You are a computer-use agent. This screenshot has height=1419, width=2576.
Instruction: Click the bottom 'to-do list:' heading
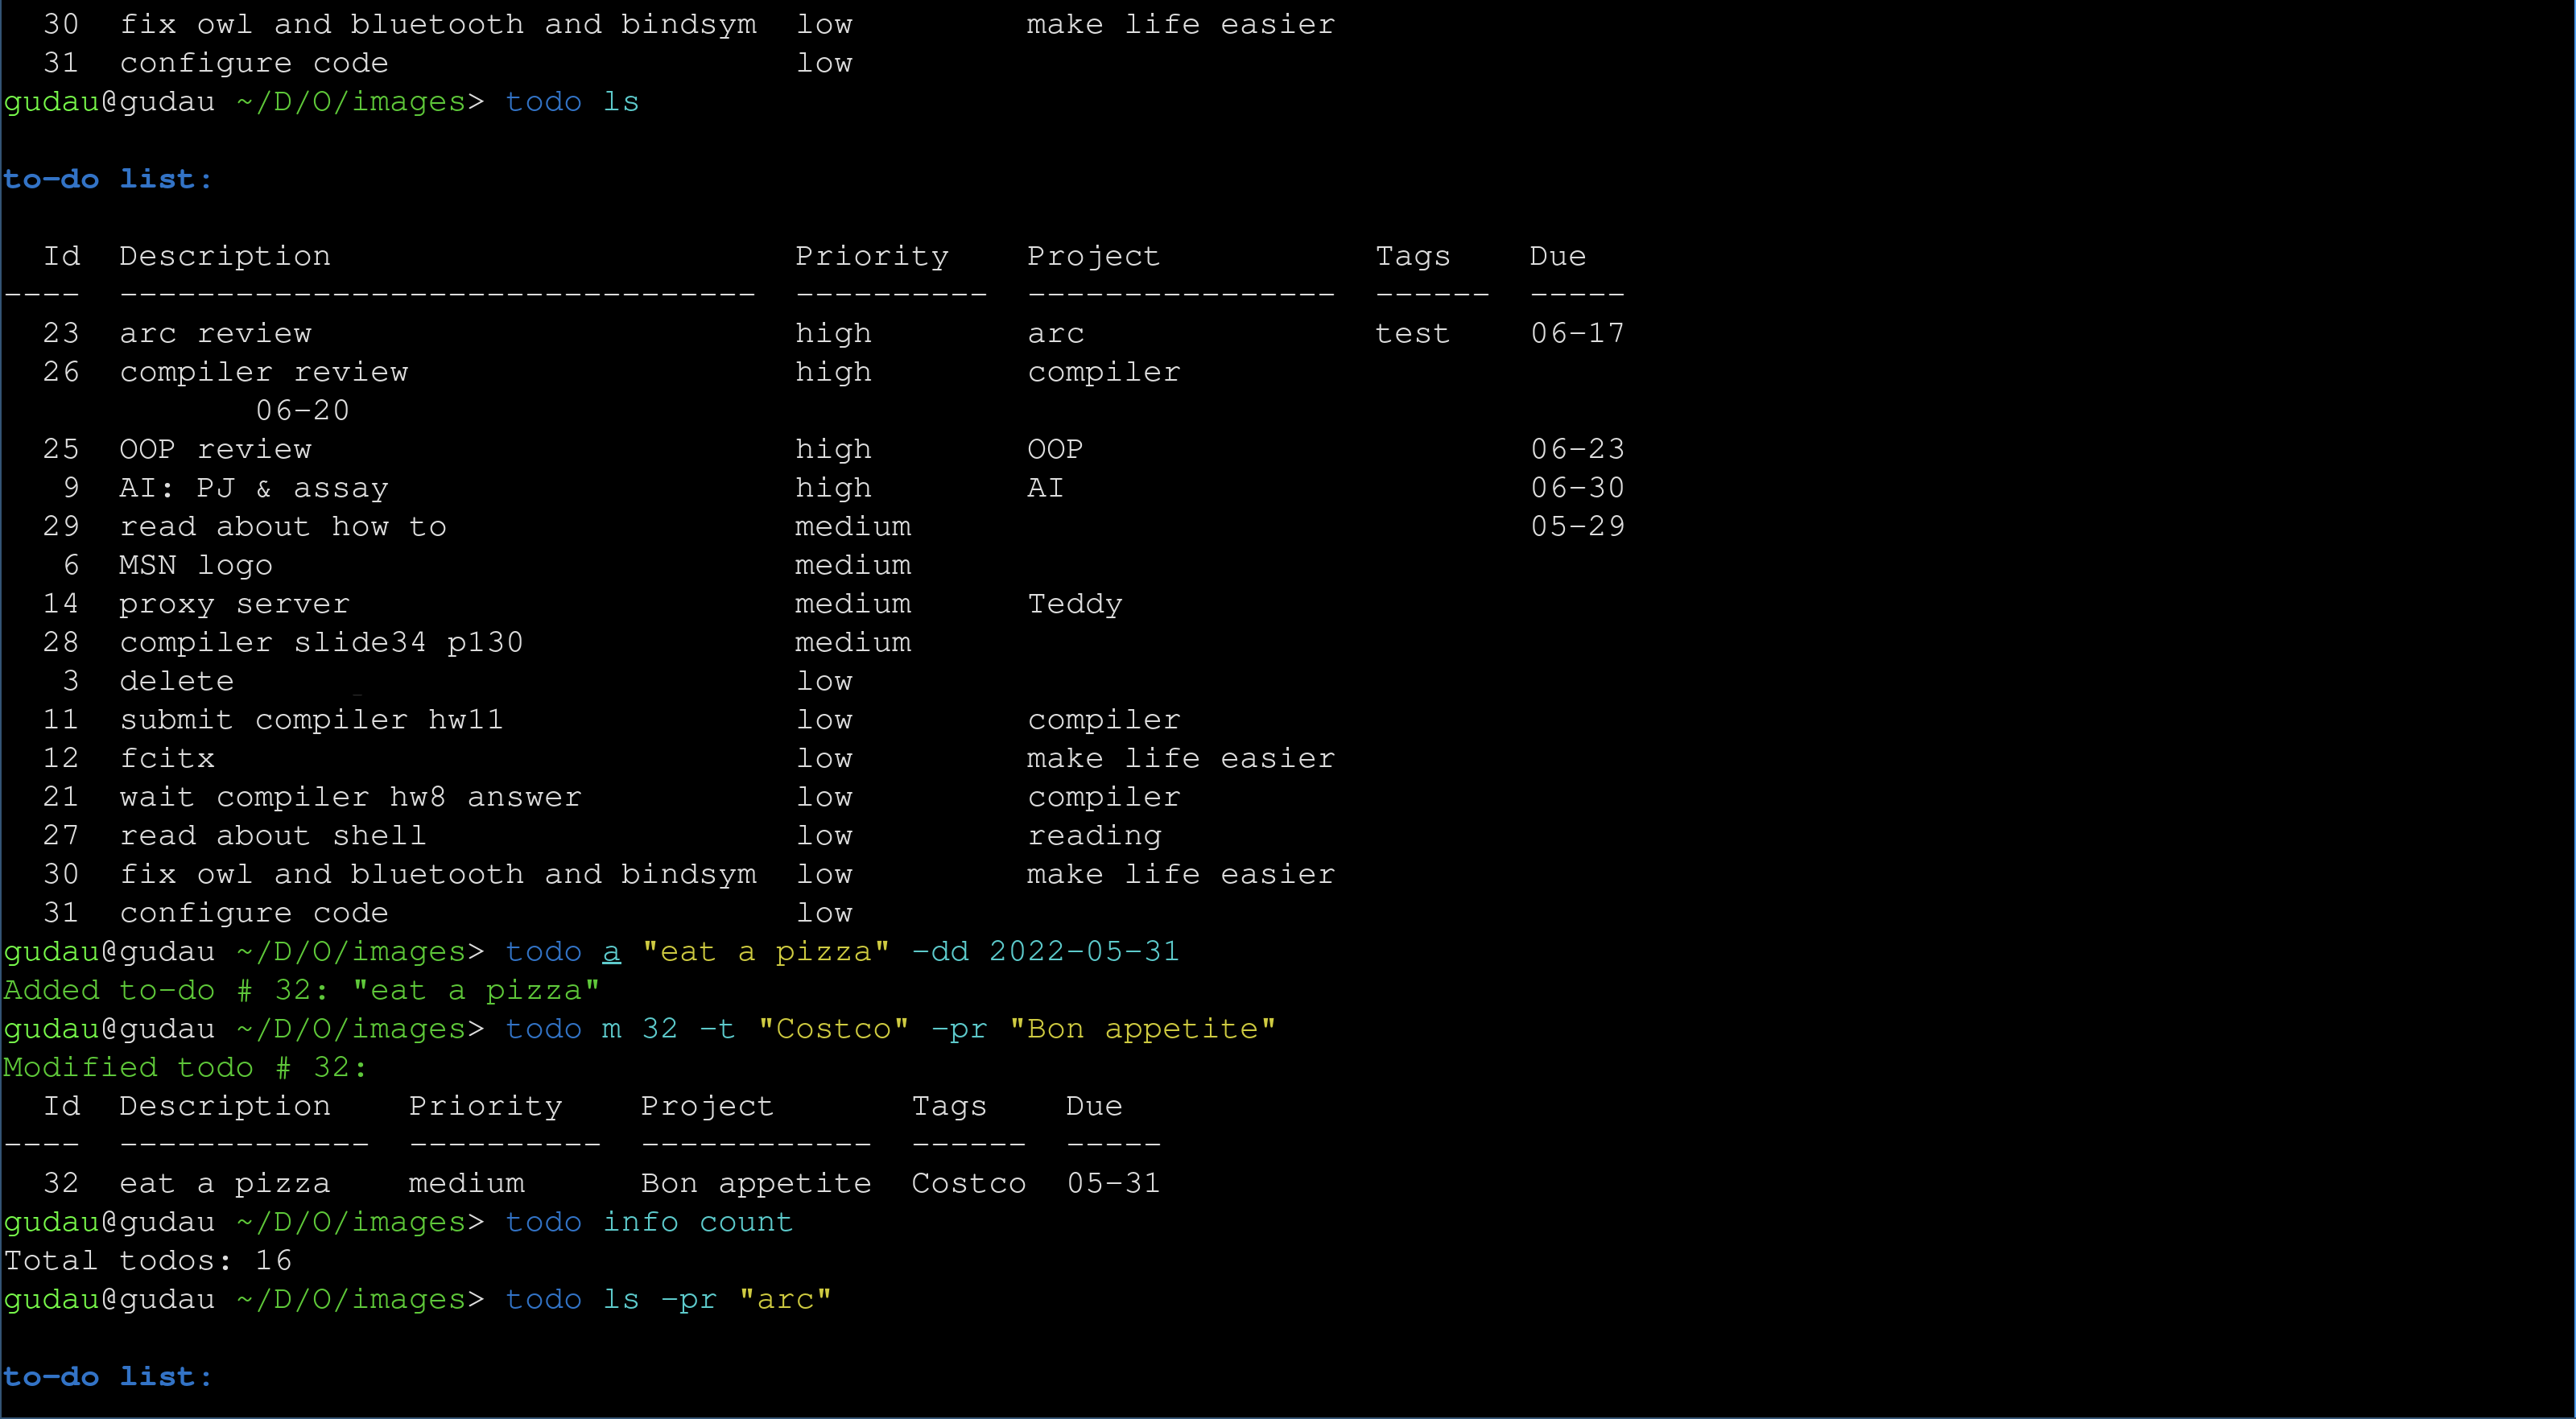click(108, 1377)
